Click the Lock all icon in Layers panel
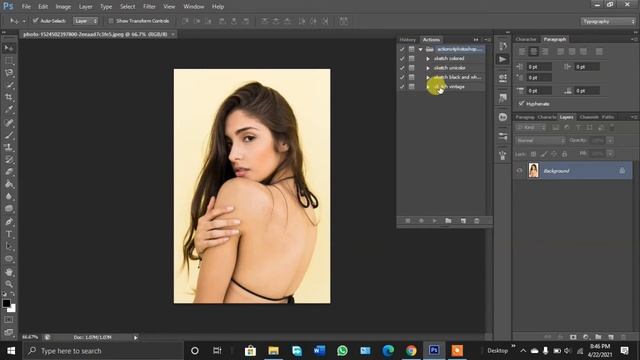This screenshot has width=640, height=360. click(x=564, y=154)
